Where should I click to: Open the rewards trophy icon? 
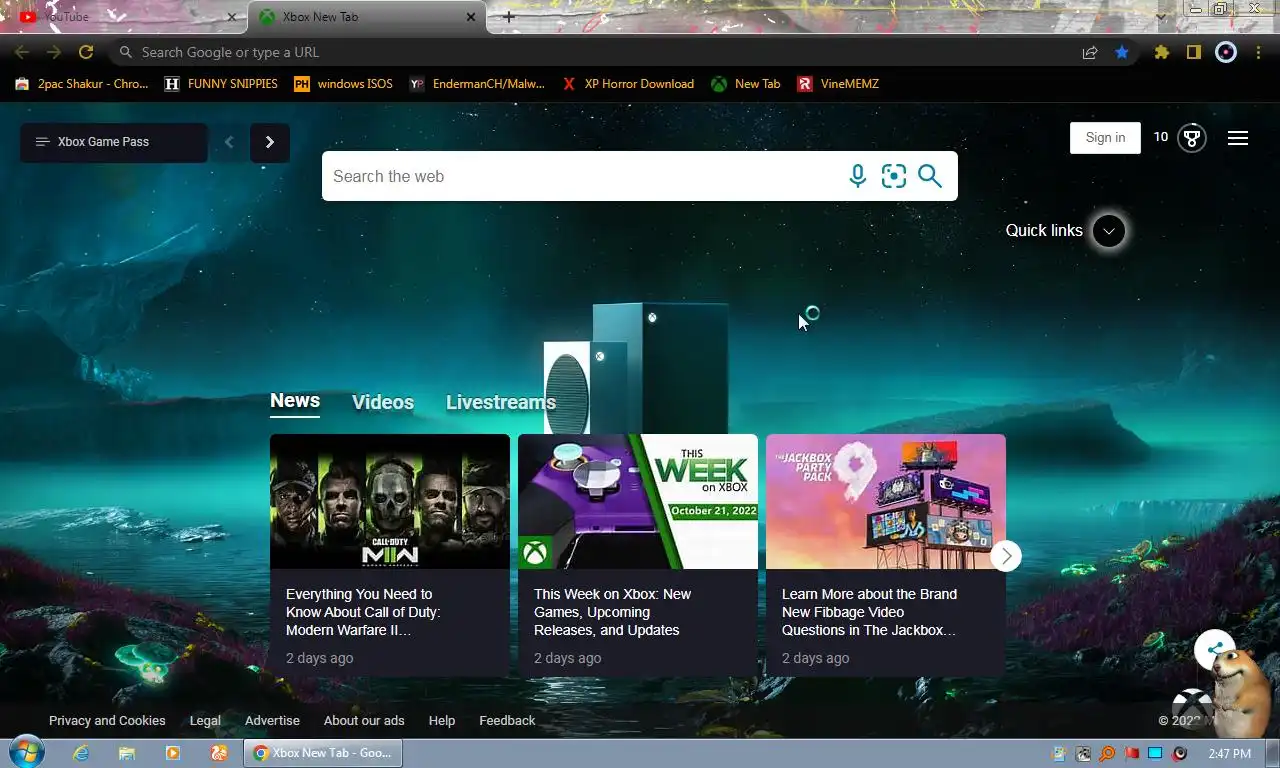pyautogui.click(x=1191, y=138)
